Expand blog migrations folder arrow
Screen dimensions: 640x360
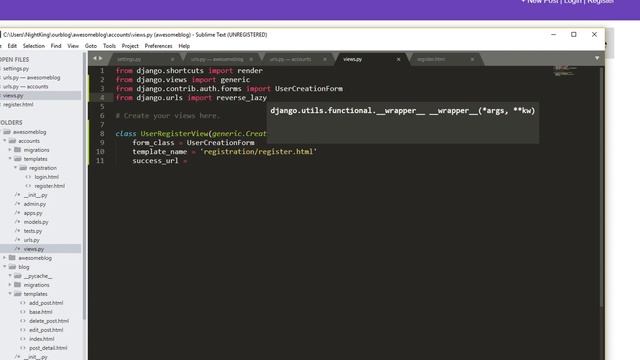pos(10,285)
